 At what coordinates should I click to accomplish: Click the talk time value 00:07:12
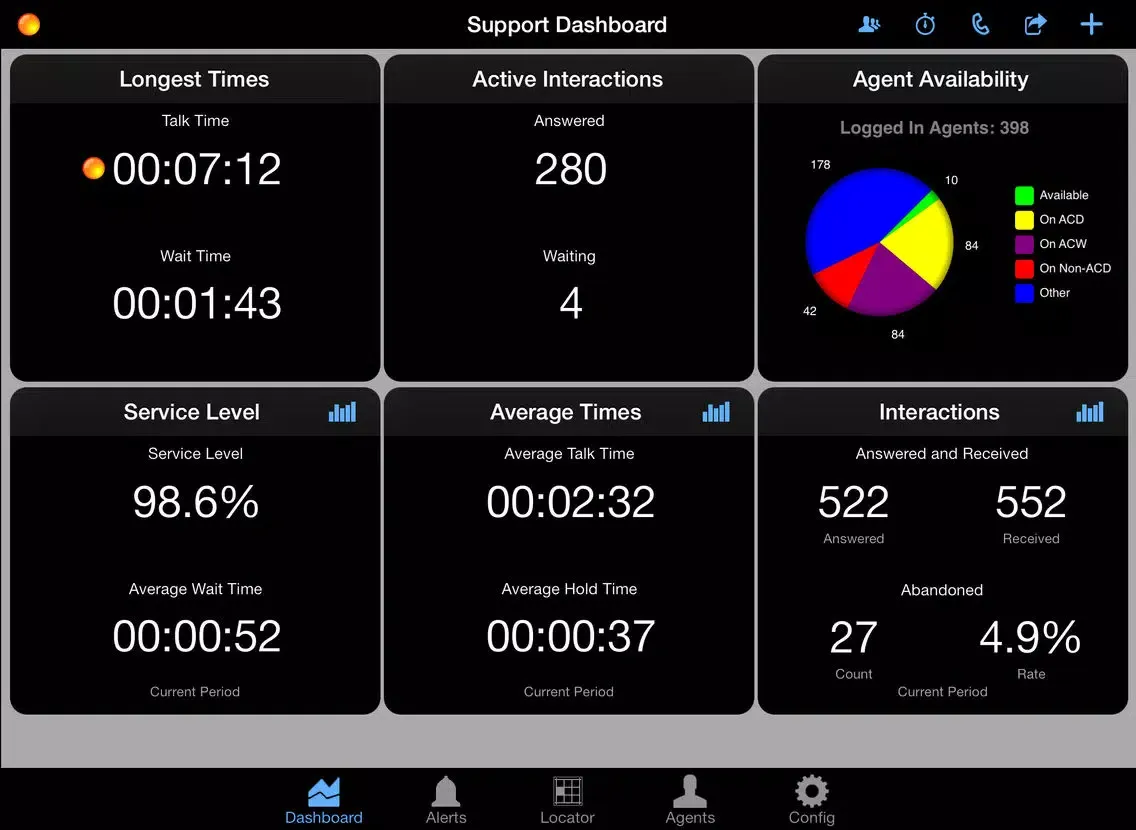[x=196, y=169]
